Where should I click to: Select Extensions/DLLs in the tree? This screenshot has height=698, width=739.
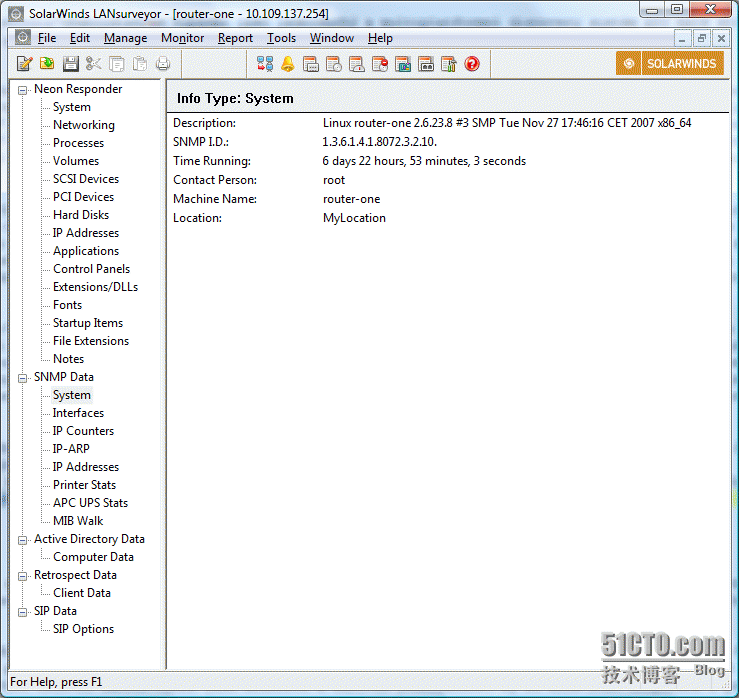point(96,287)
